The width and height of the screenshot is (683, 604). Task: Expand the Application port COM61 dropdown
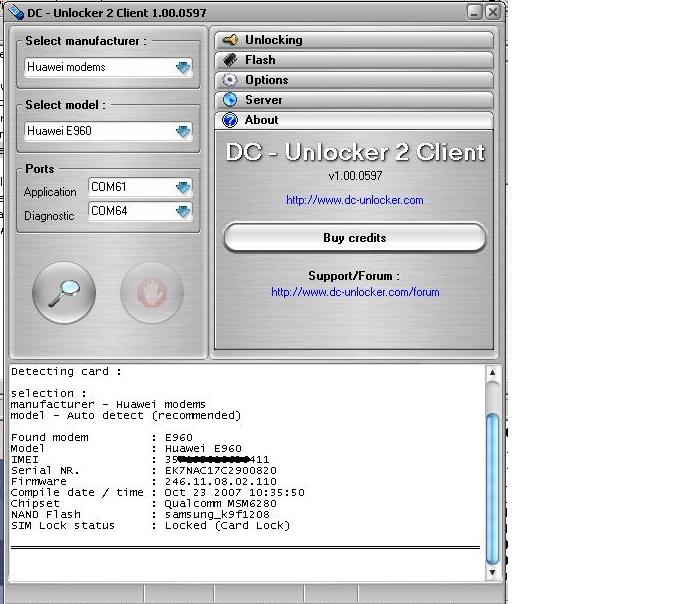click(182, 187)
